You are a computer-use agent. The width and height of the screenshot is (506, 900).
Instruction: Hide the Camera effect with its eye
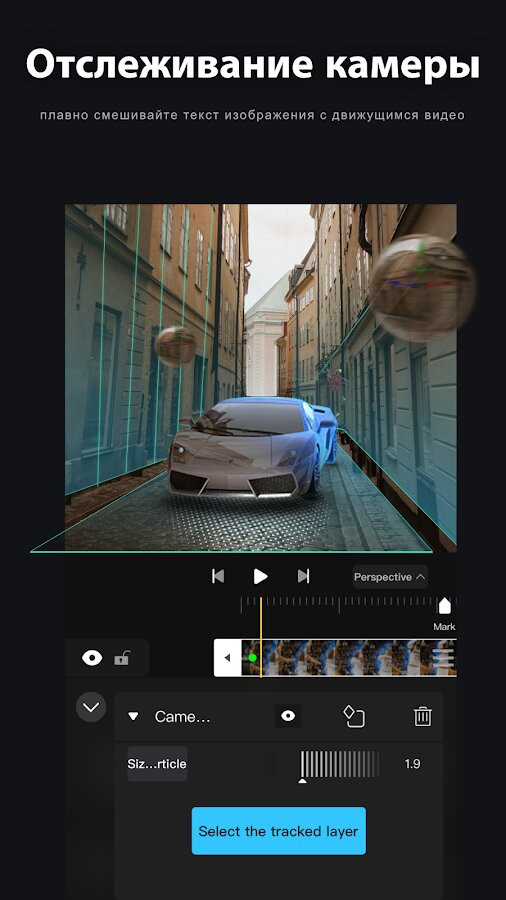(288, 716)
